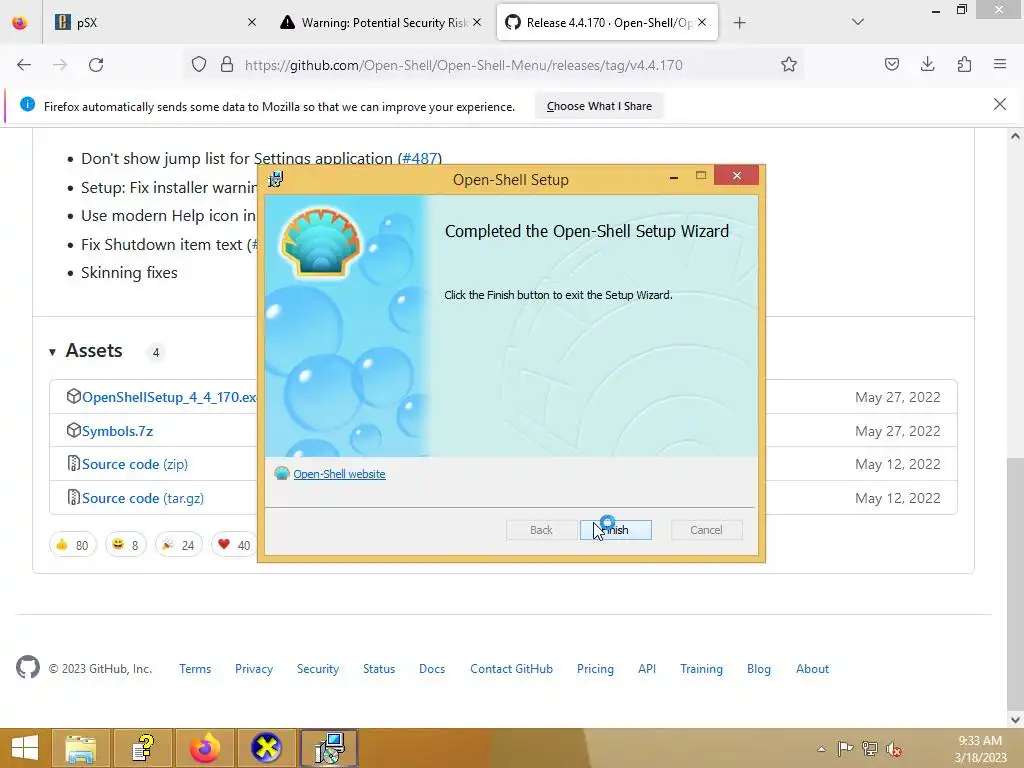This screenshot has width=1024, height=768.
Task: Close the Release 4.4.170 tab
Action: pos(702,22)
